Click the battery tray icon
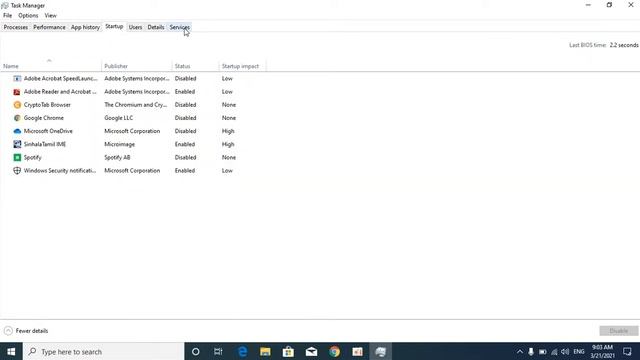 point(542,351)
